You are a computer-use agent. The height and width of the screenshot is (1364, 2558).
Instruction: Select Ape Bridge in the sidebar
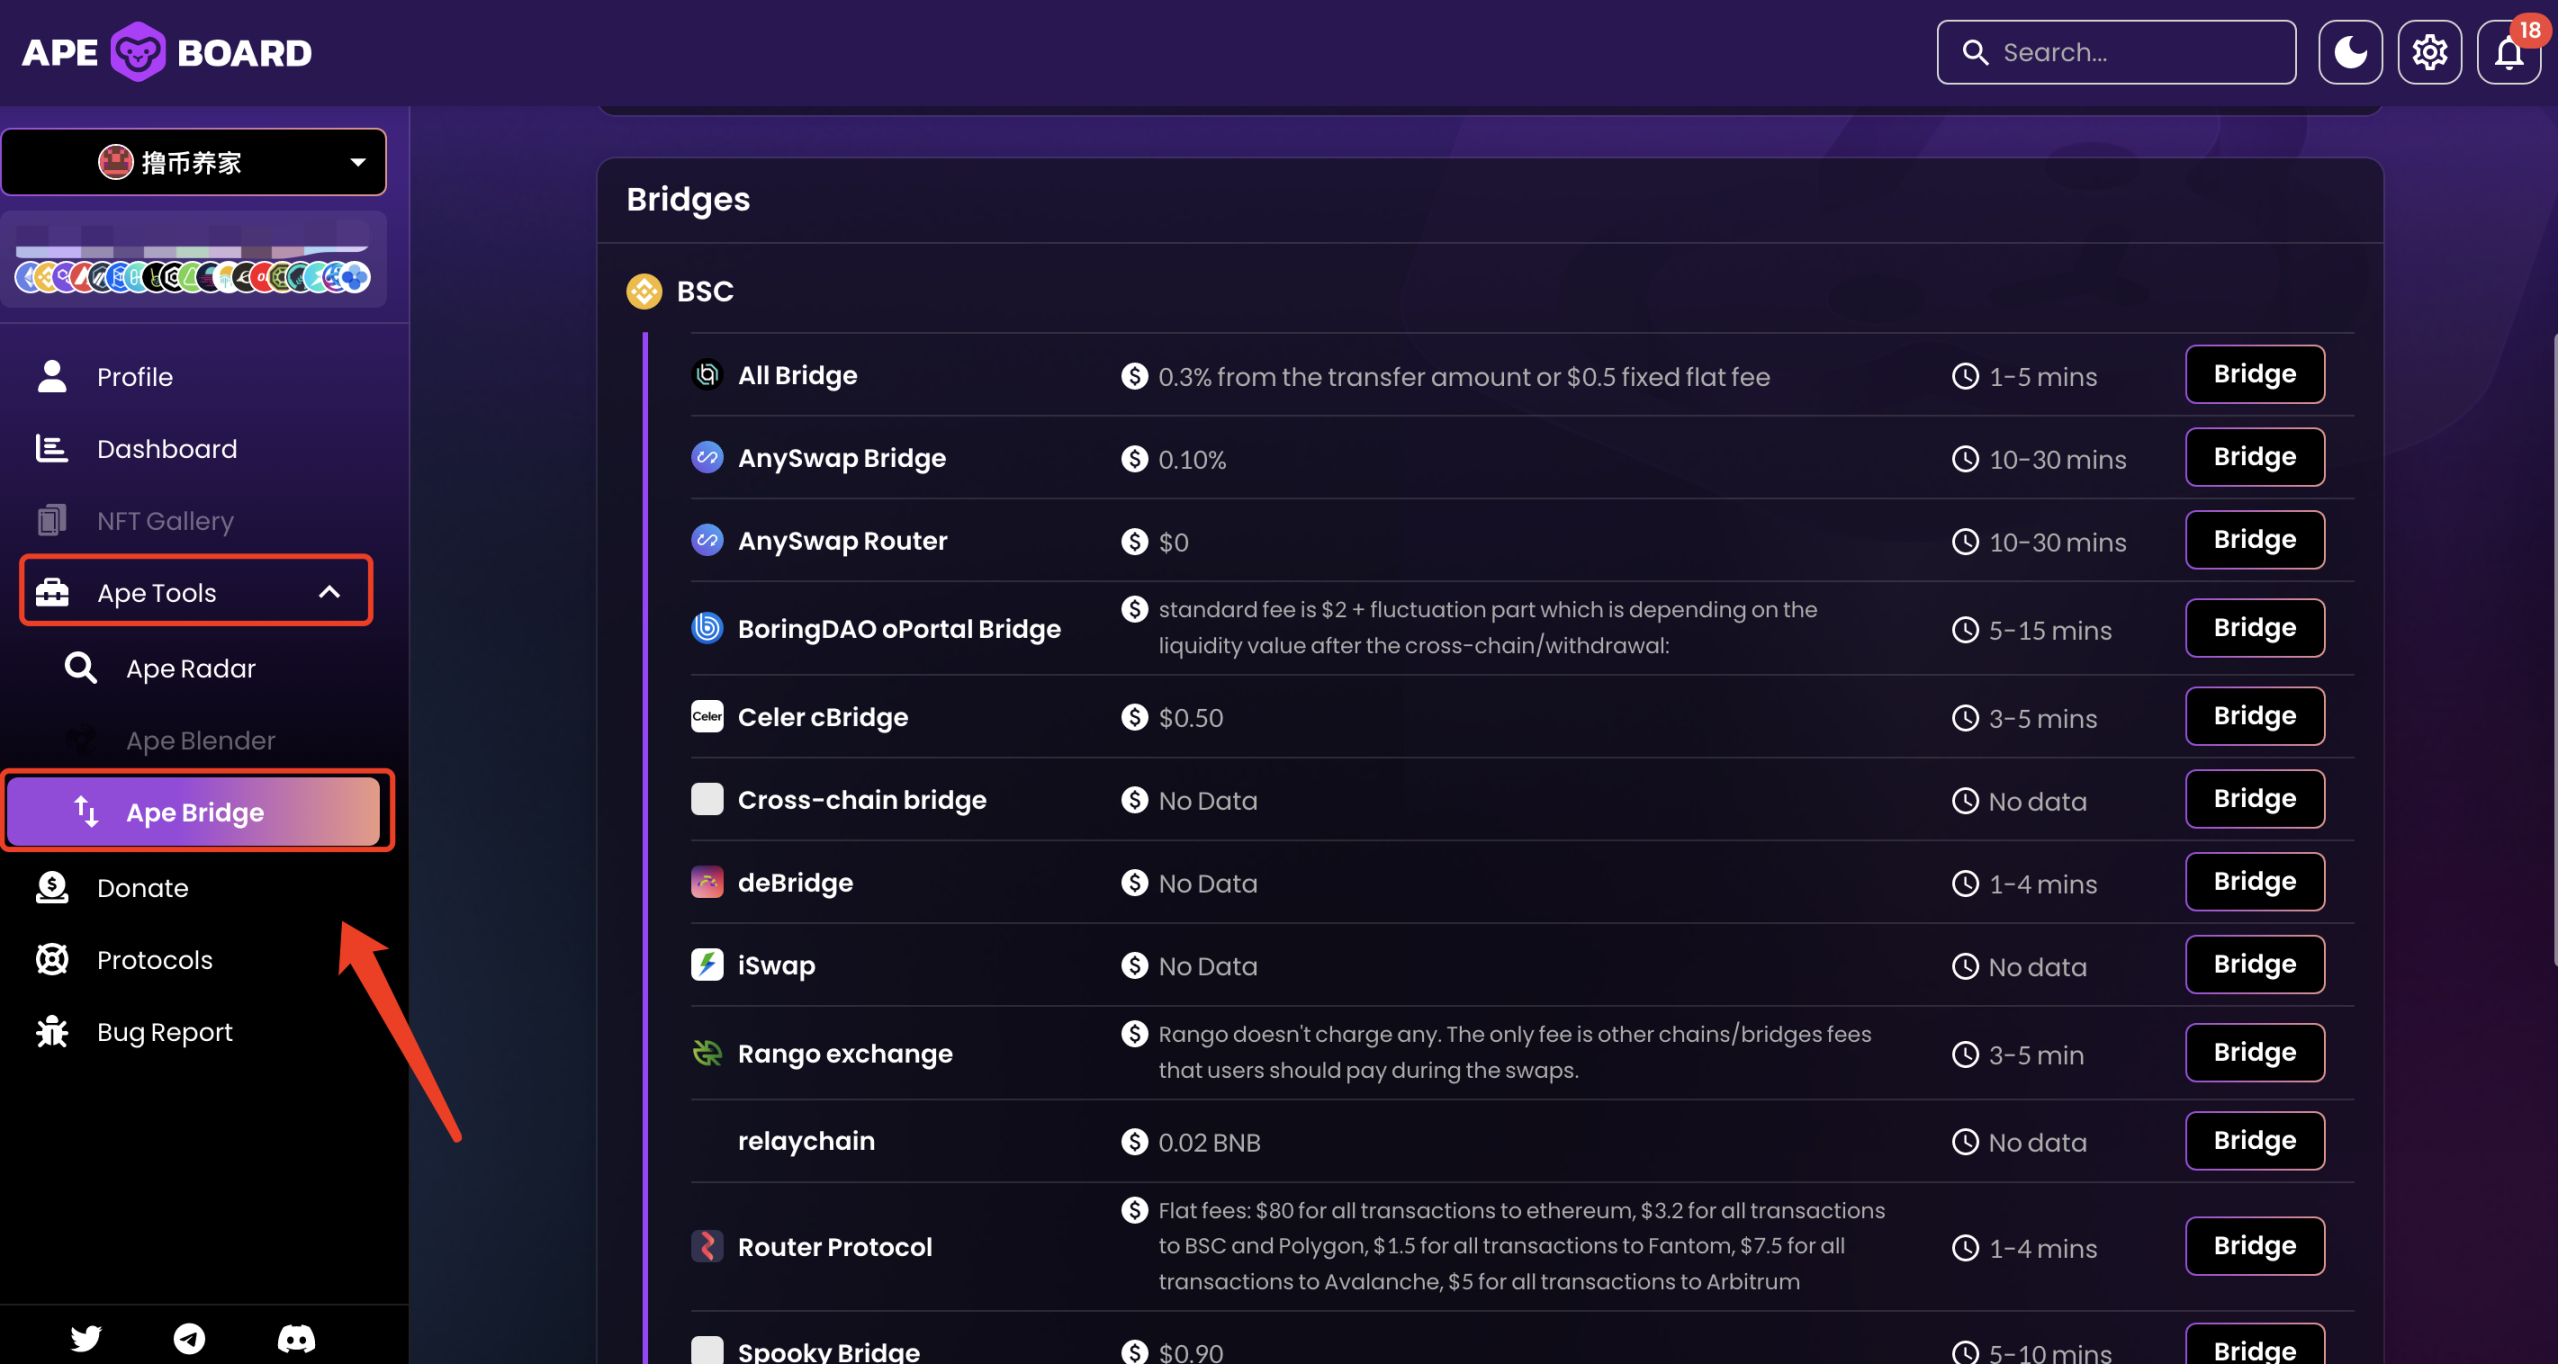pos(194,812)
